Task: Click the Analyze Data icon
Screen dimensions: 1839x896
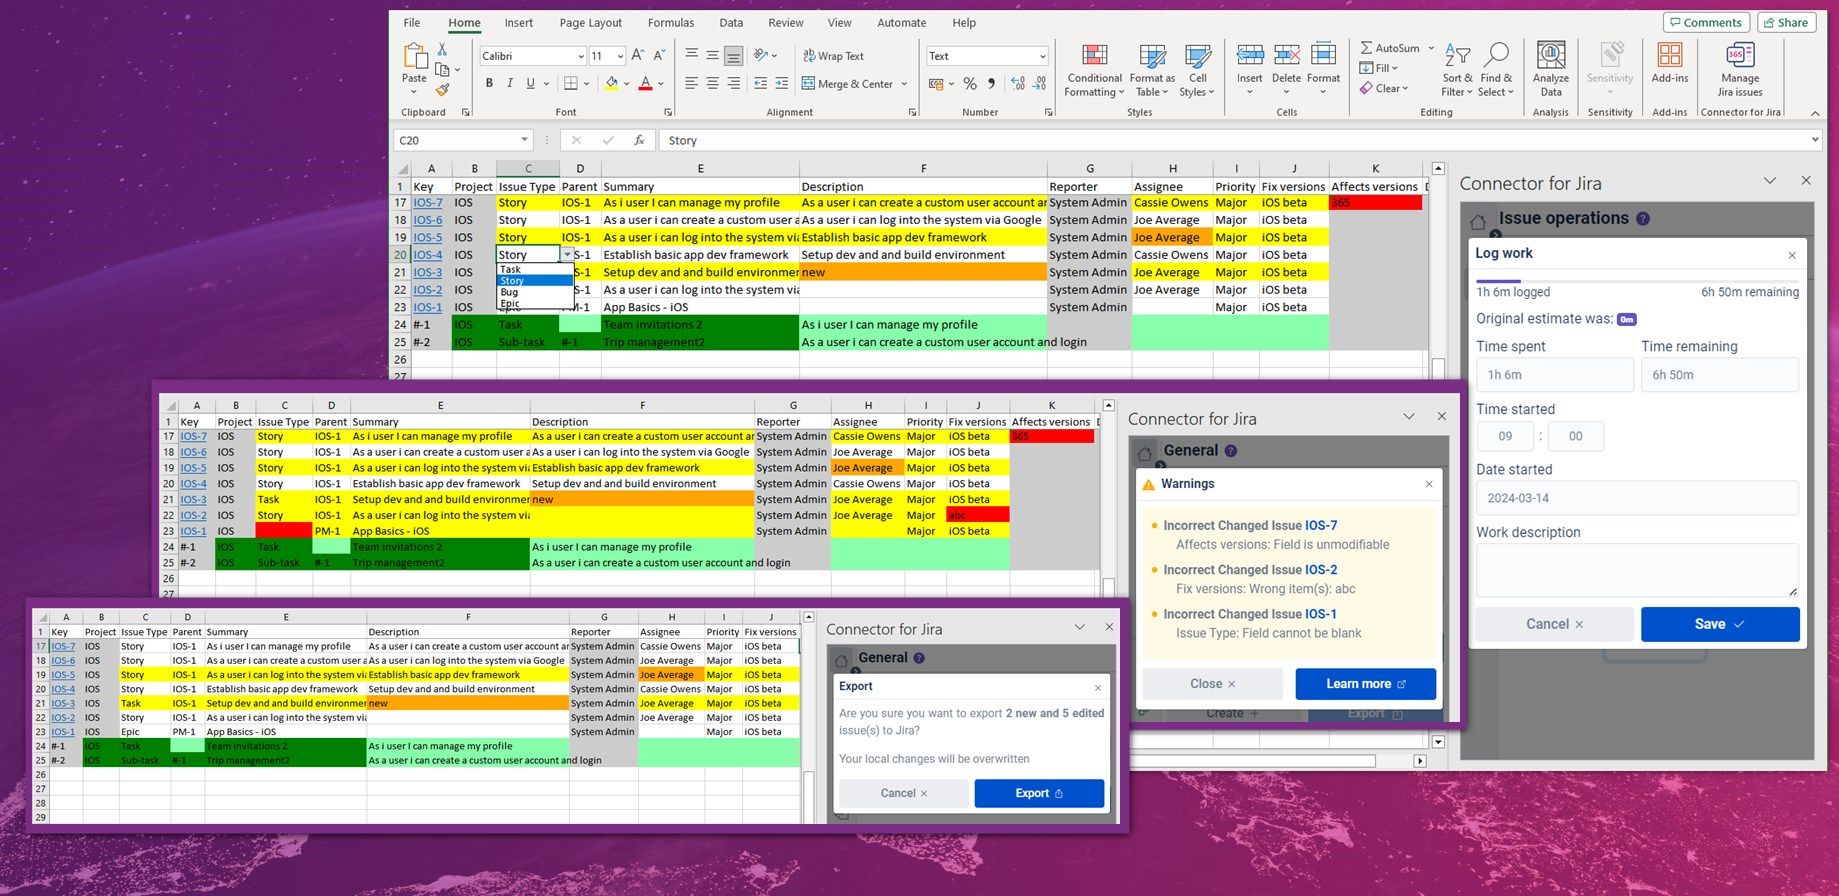Action: [x=1551, y=55]
